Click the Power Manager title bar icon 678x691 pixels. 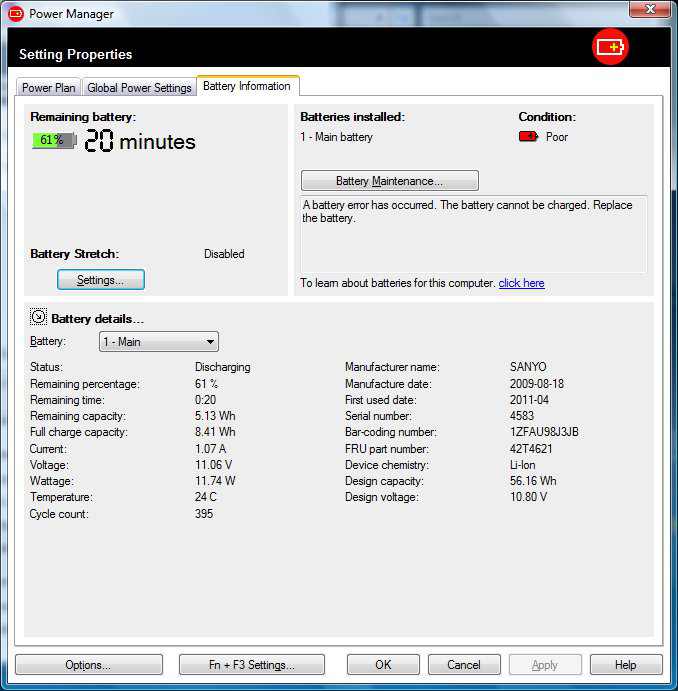click(16, 14)
